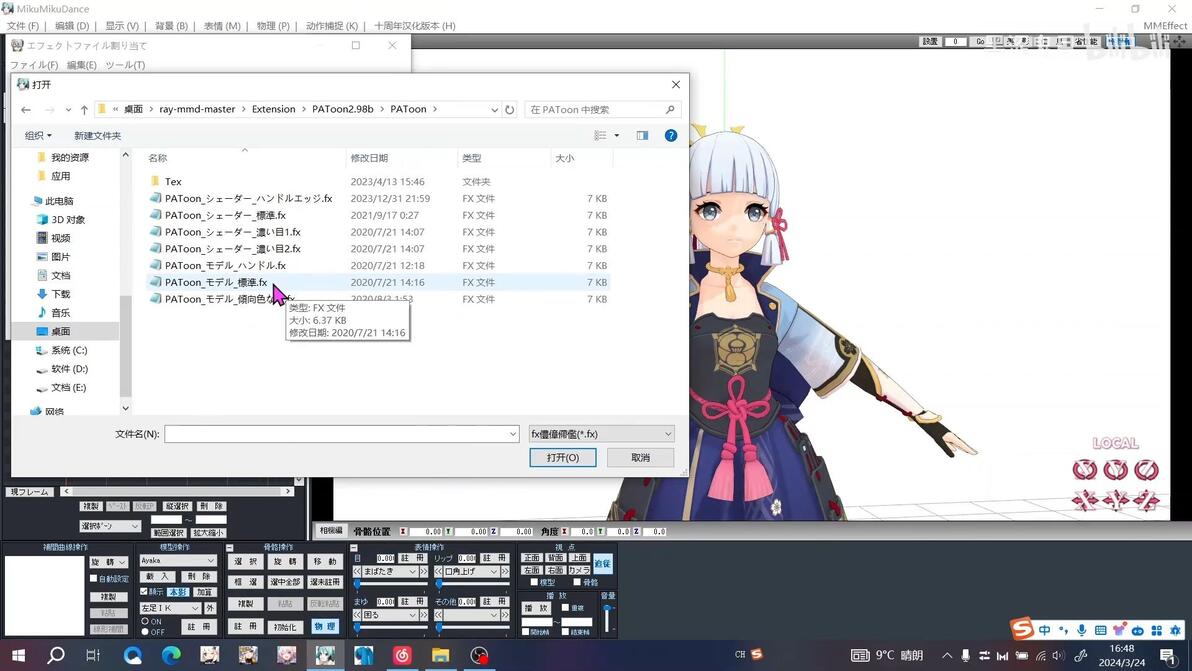Click the 文件名 file name input field
Screen dimensions: 1192x671
pos(341,434)
